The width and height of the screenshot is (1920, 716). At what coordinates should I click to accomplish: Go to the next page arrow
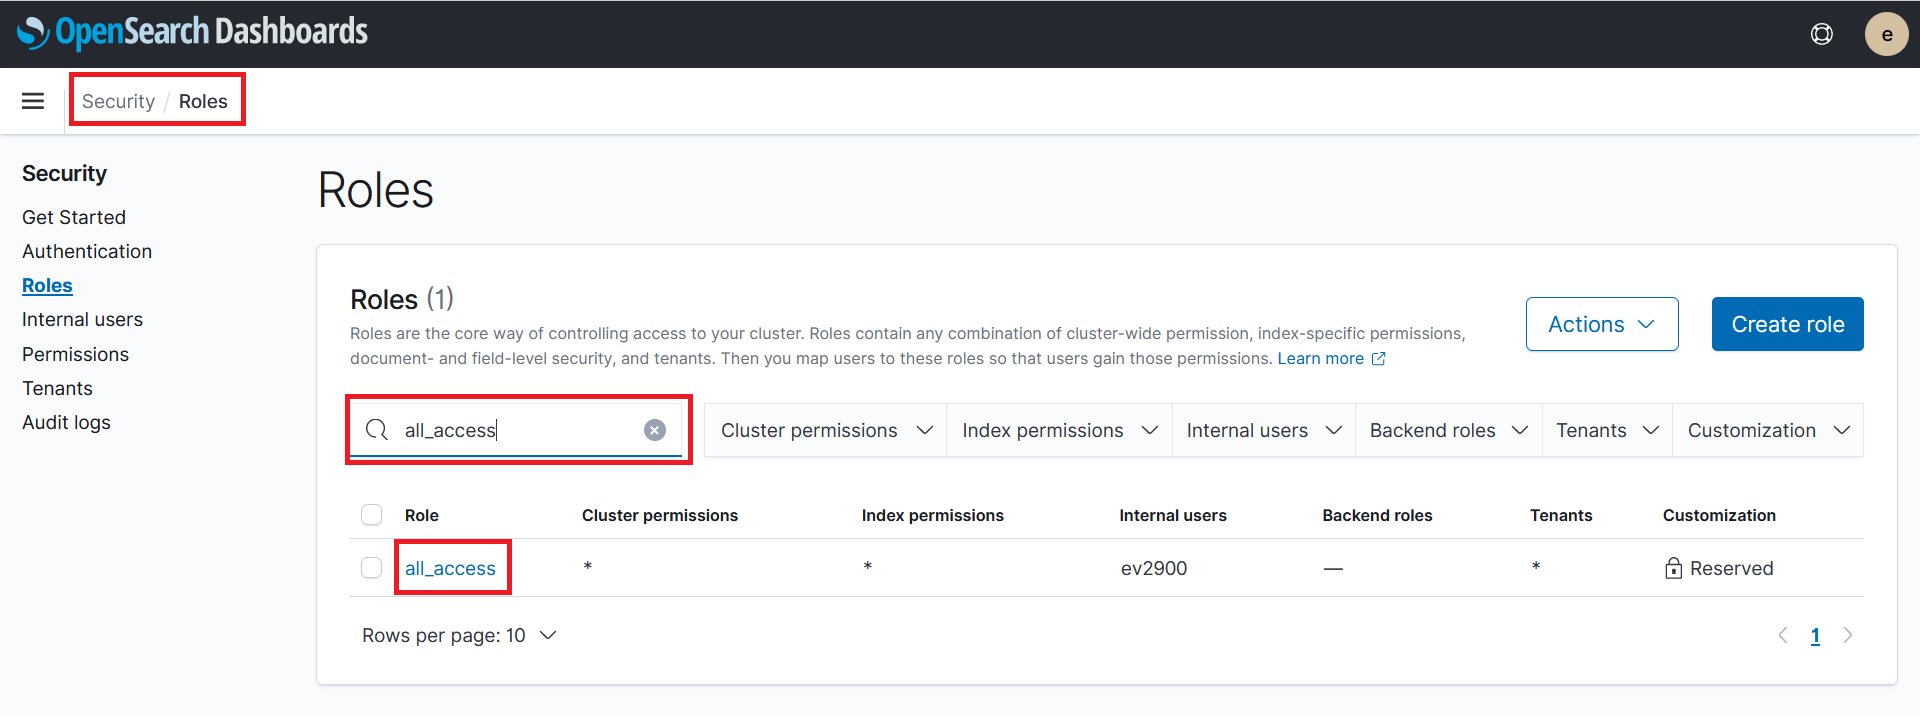click(1848, 635)
